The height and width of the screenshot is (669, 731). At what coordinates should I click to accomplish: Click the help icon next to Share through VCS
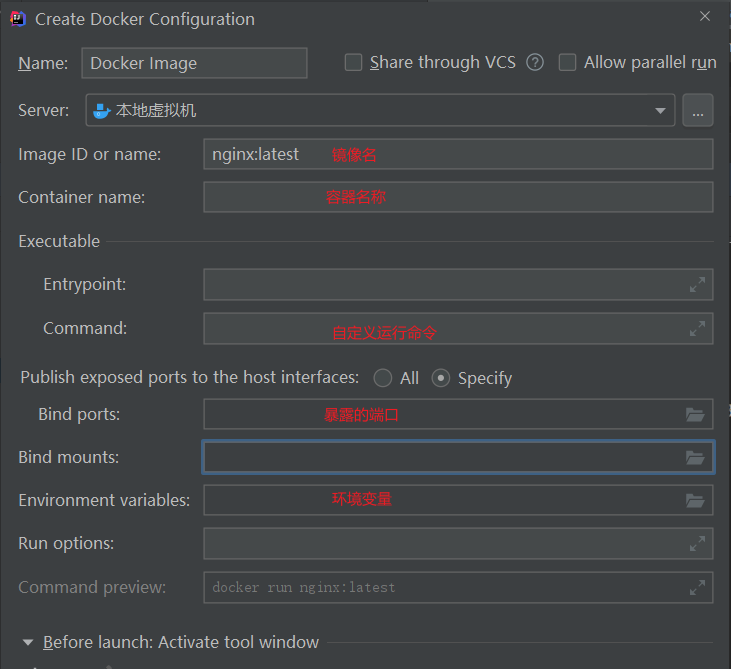click(x=535, y=62)
